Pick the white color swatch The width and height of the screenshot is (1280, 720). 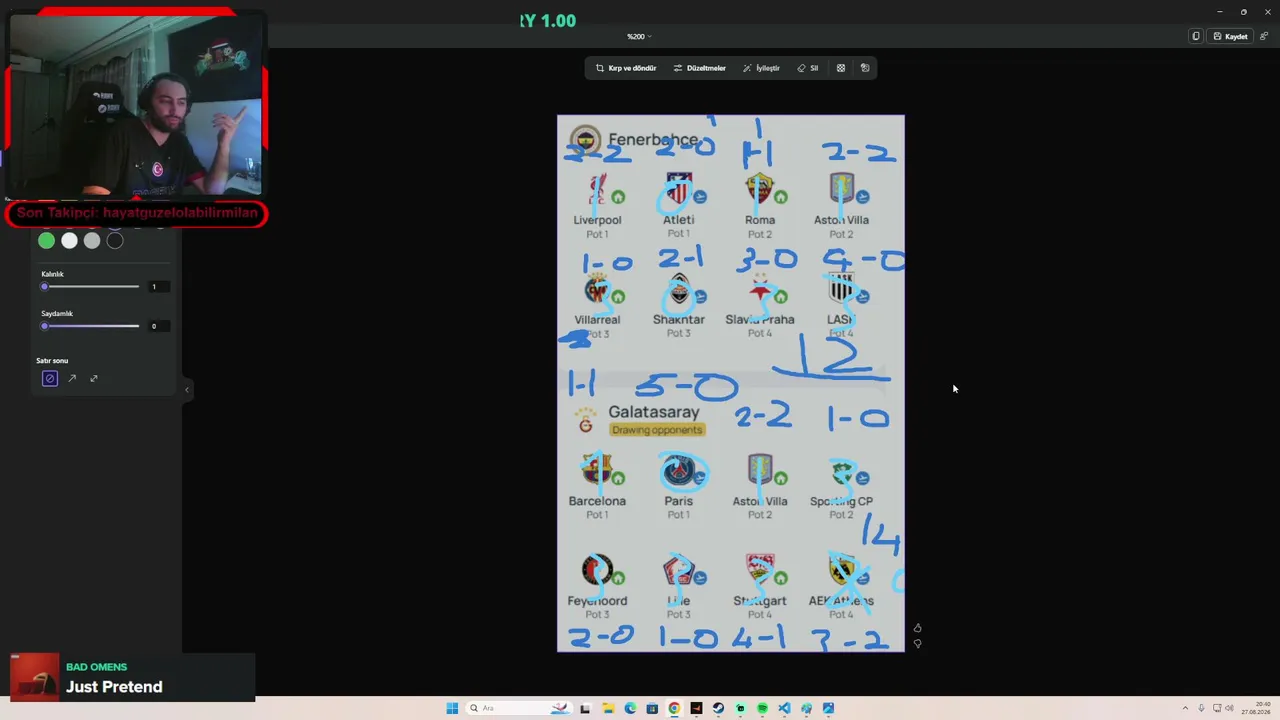(x=69, y=240)
